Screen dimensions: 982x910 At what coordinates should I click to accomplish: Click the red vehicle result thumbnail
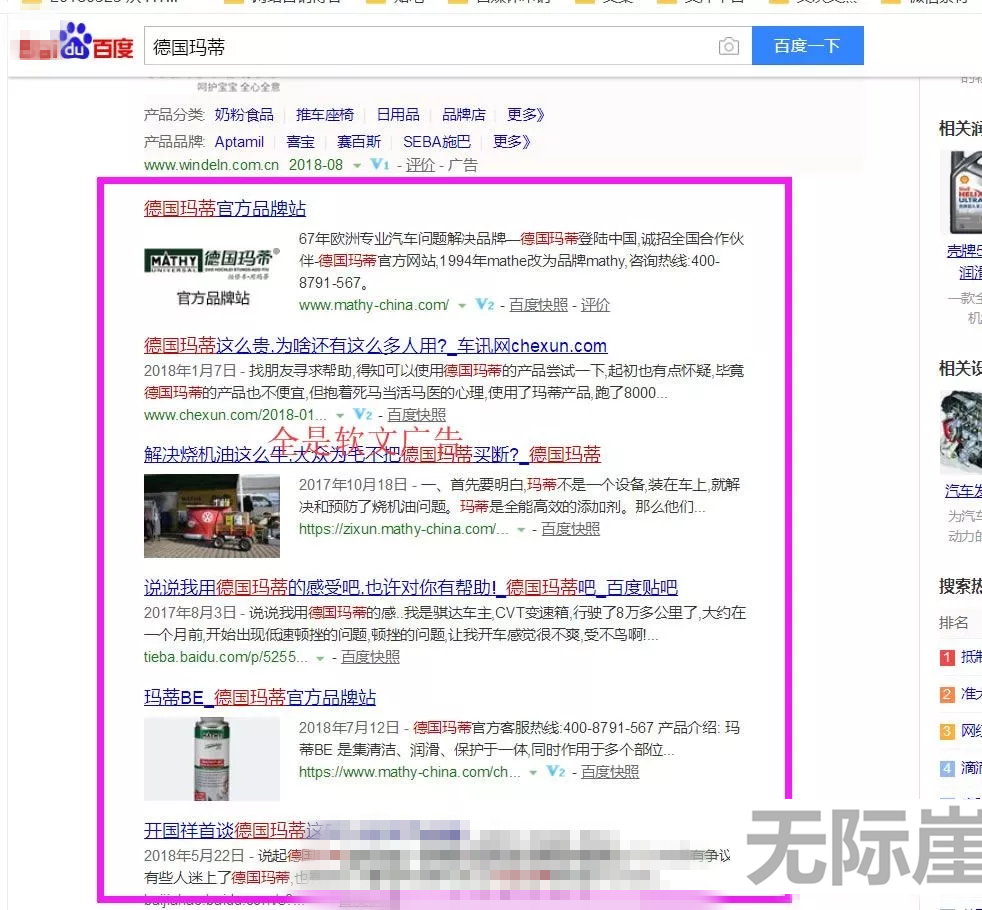pyautogui.click(x=212, y=516)
